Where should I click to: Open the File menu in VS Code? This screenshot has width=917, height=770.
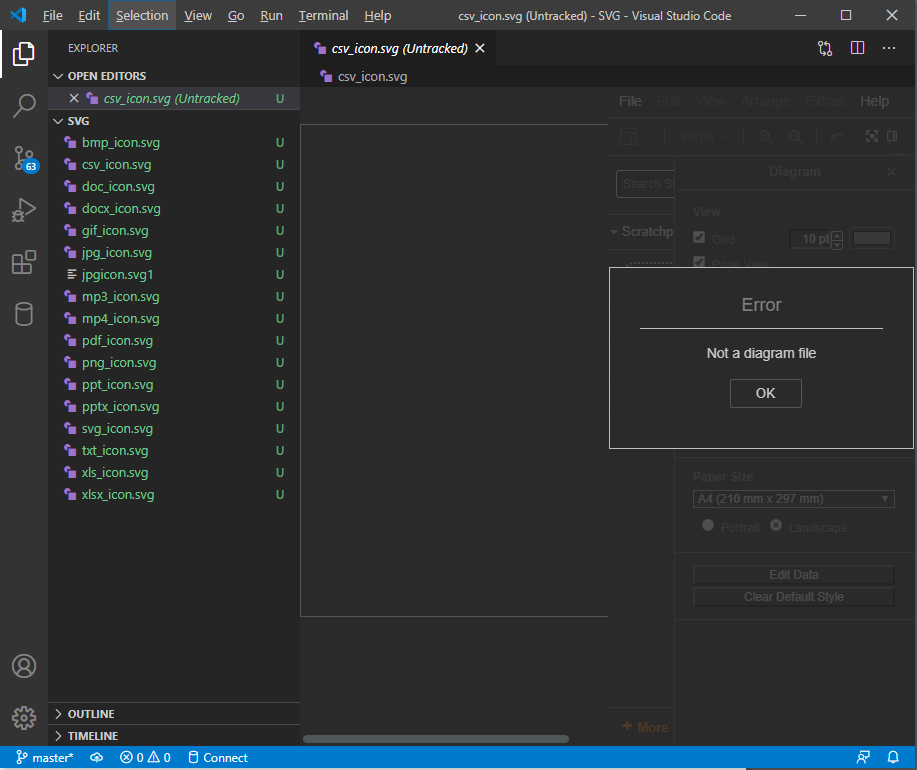click(x=53, y=16)
